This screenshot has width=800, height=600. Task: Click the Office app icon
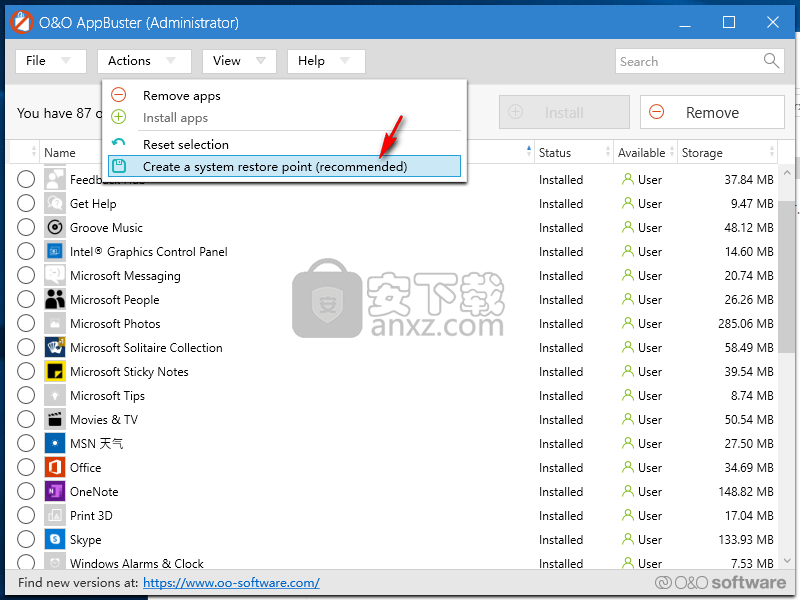(x=55, y=467)
